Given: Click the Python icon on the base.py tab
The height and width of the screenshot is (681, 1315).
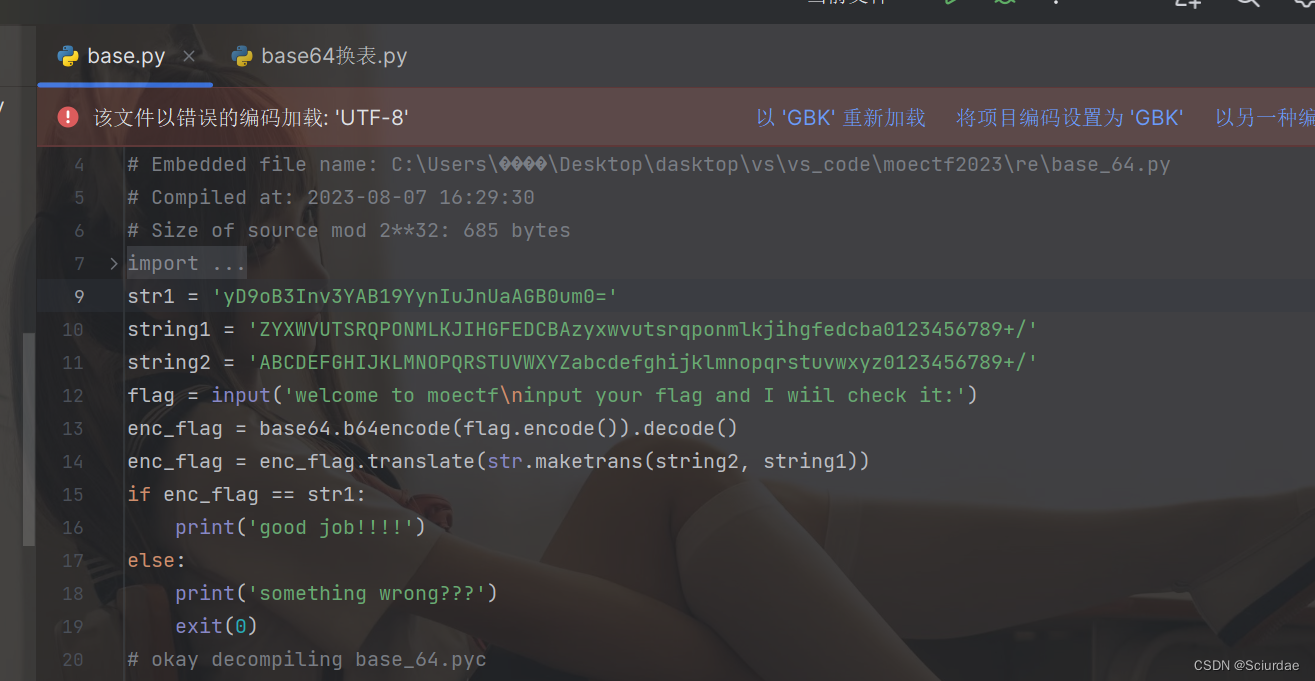Looking at the screenshot, I should pos(67,56).
